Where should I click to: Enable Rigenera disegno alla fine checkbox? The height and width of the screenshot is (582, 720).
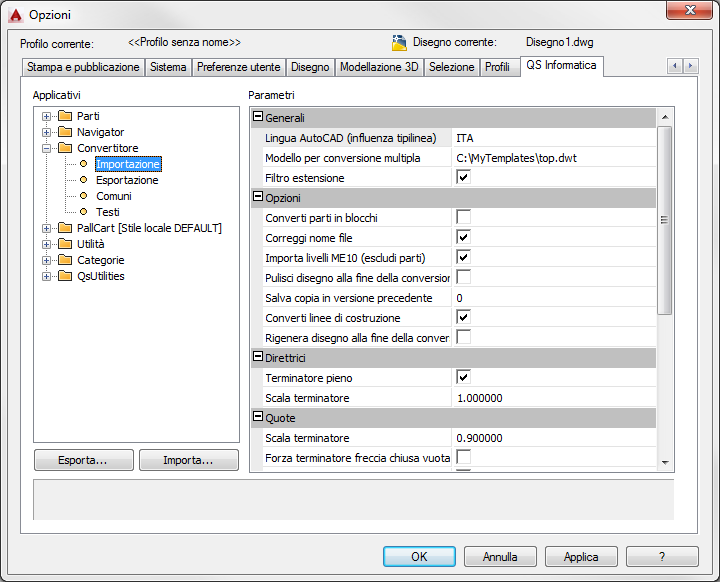pos(463,337)
